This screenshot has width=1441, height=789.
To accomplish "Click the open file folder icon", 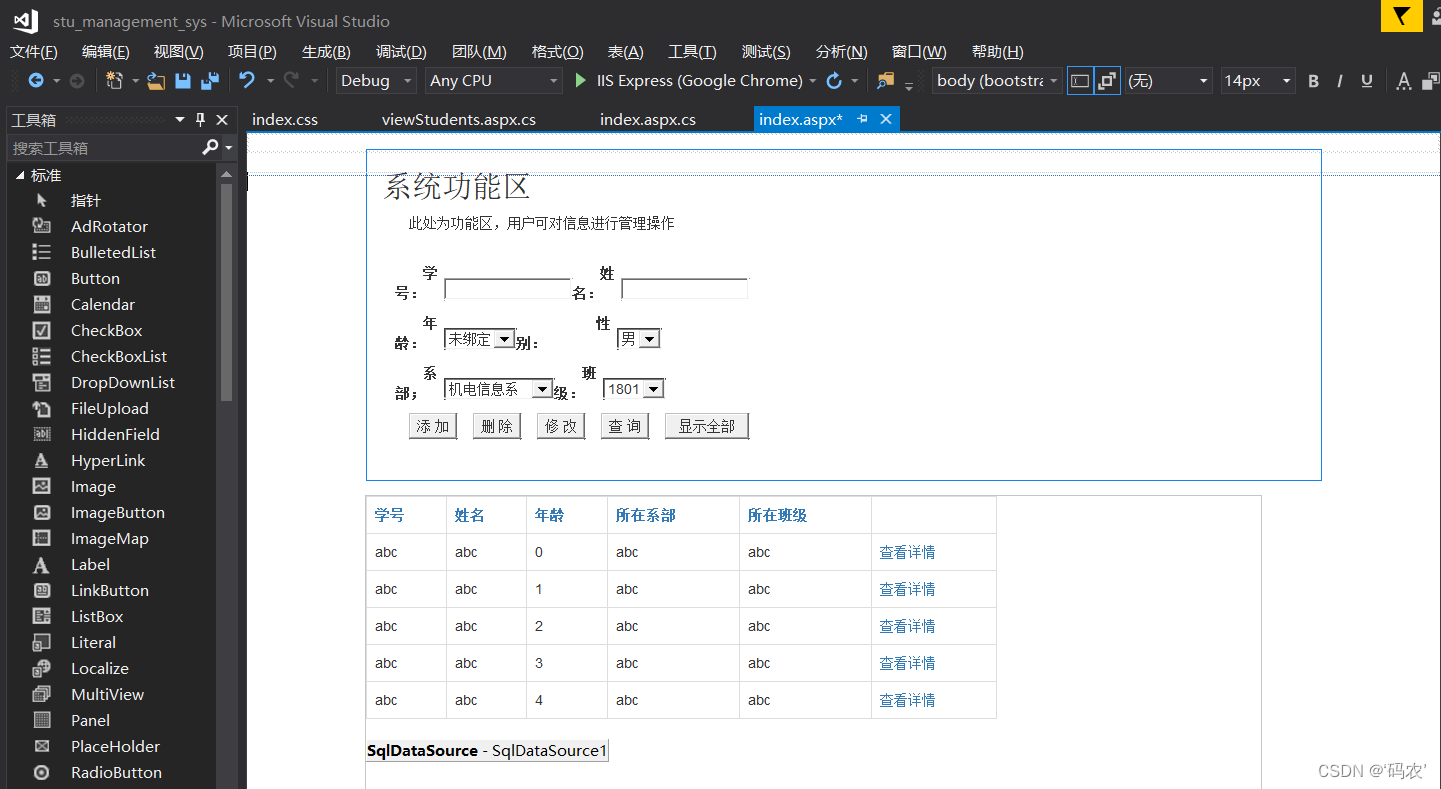I will tap(156, 81).
